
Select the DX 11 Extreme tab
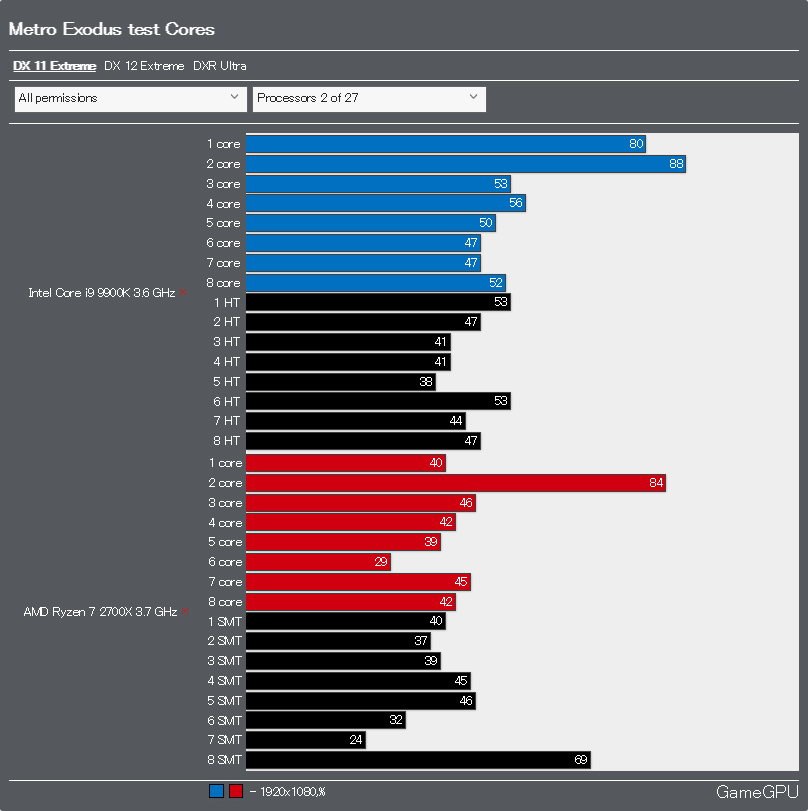54,66
